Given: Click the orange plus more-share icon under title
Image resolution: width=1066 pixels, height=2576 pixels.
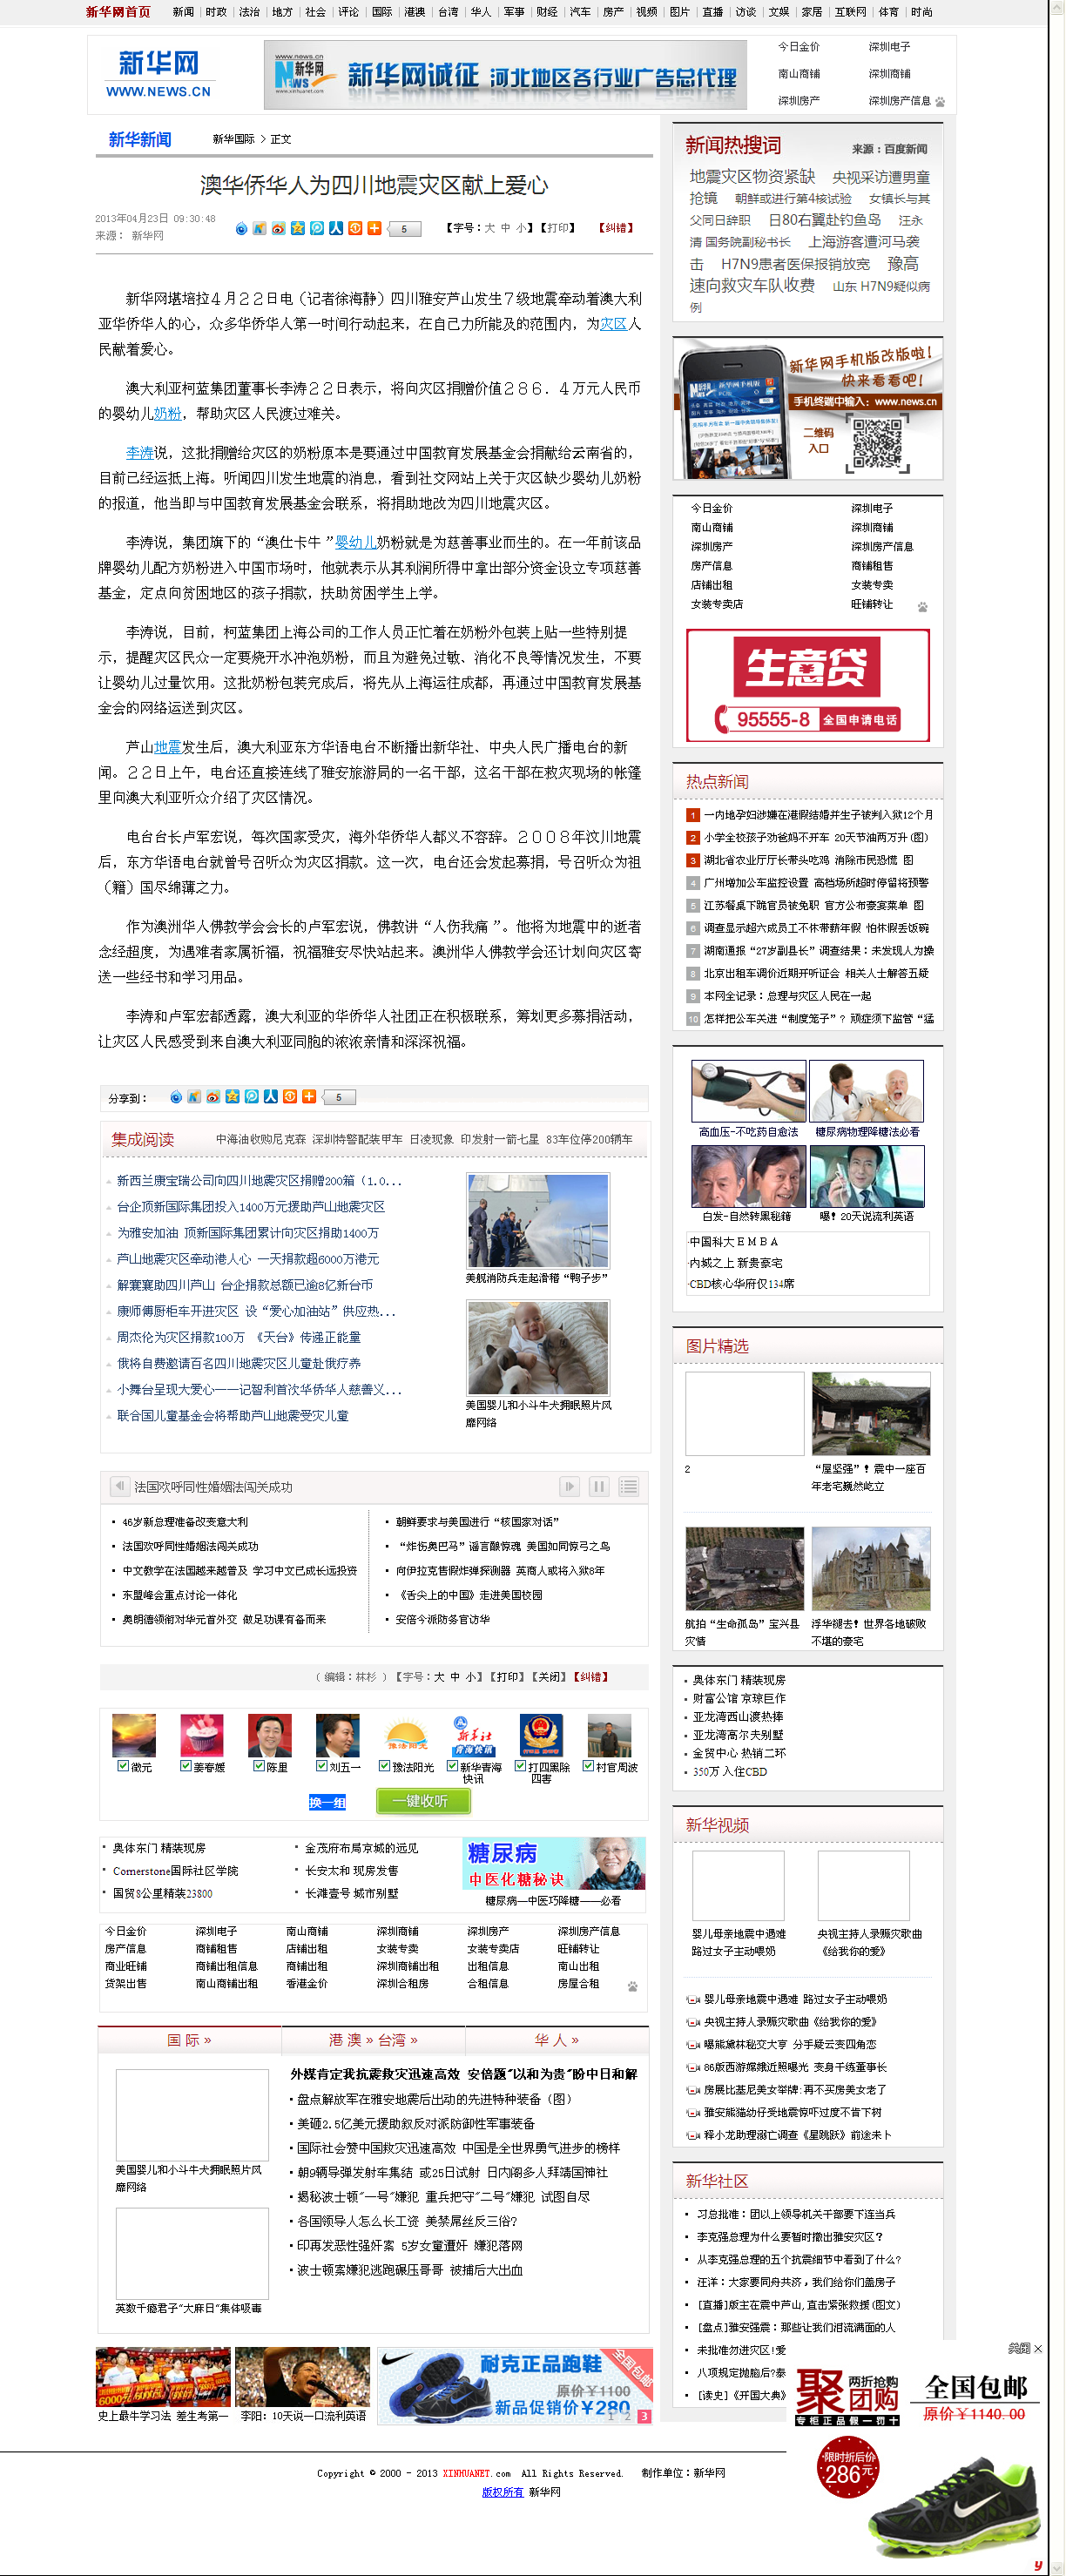Looking at the screenshot, I should pos(374,229).
